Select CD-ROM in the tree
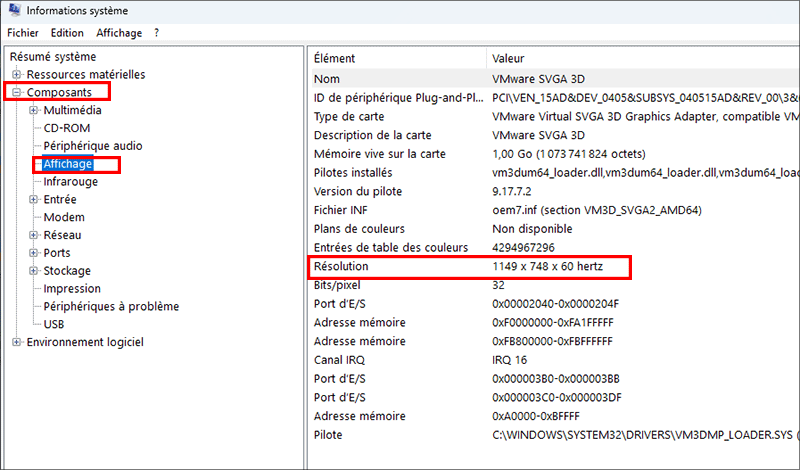 tap(67, 128)
